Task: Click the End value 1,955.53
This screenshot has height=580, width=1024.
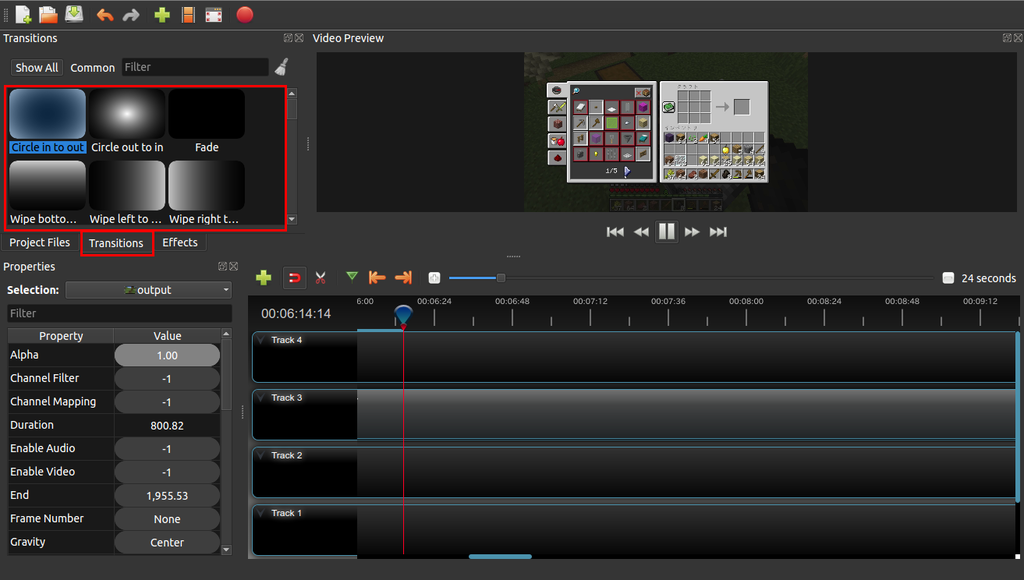Action: coord(167,496)
